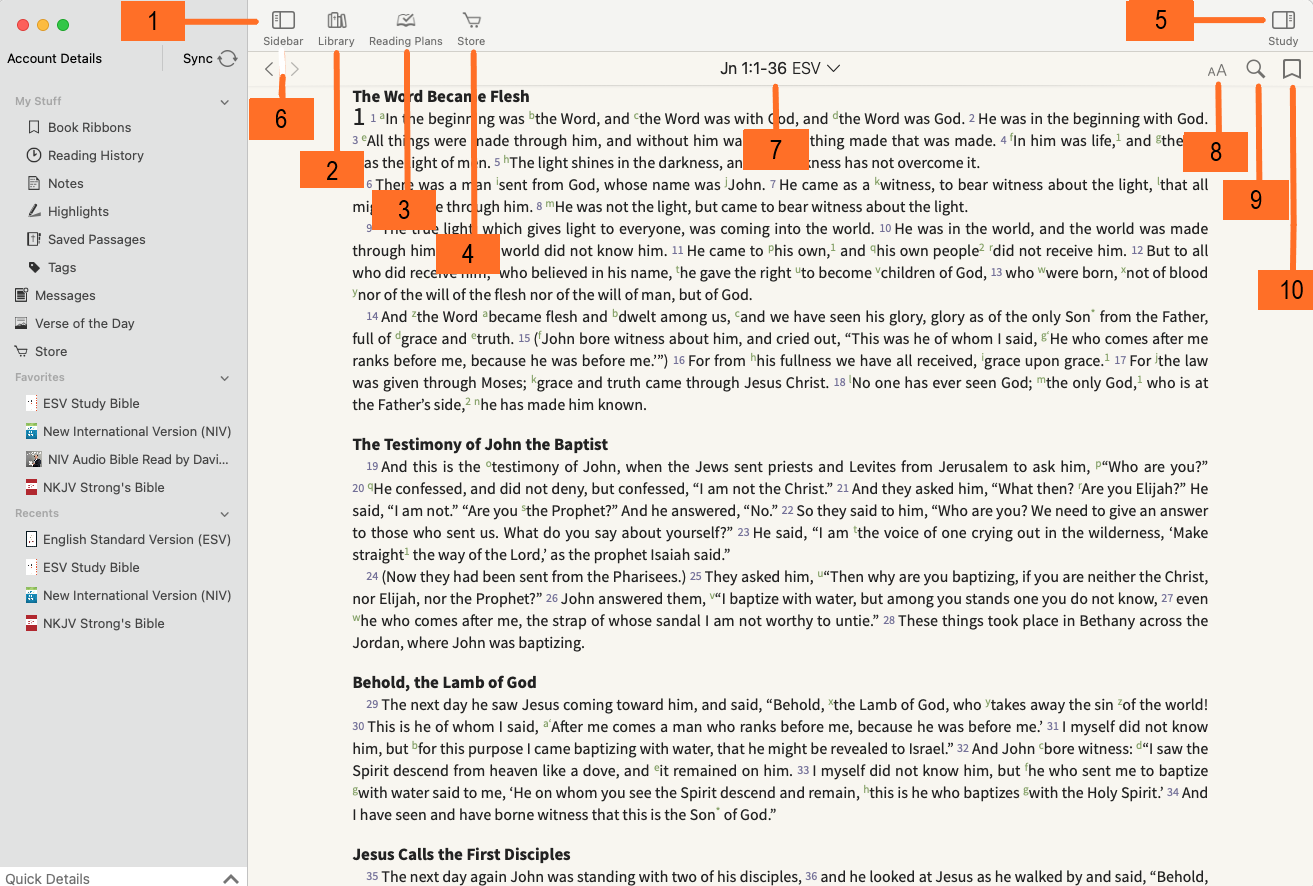The width and height of the screenshot is (1313, 886).
Task: Toggle the Study panel button
Action: click(1283, 28)
